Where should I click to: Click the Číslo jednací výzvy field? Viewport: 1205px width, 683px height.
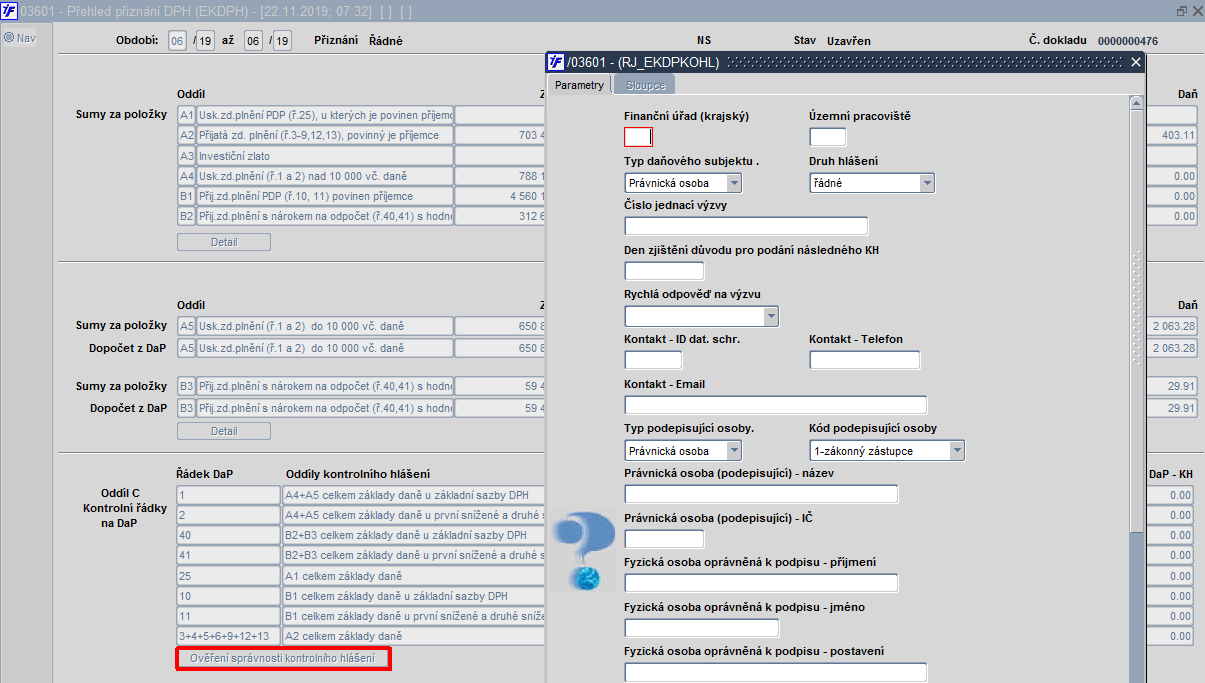point(746,226)
